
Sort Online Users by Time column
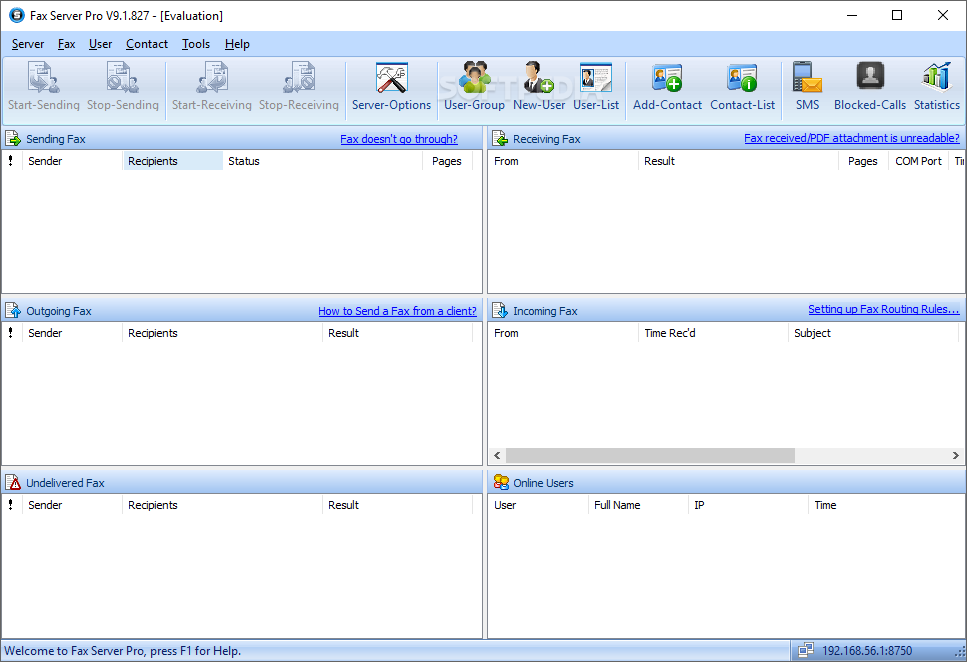[x=886, y=505]
